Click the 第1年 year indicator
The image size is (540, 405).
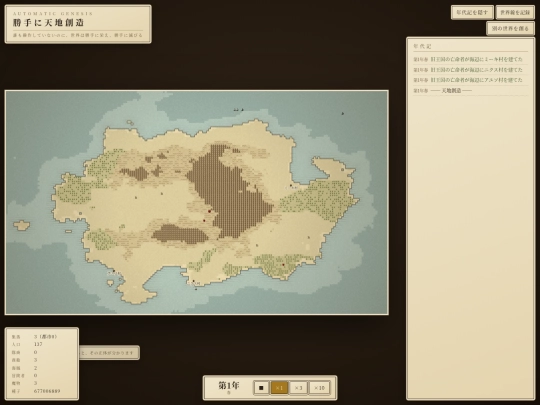point(229,385)
